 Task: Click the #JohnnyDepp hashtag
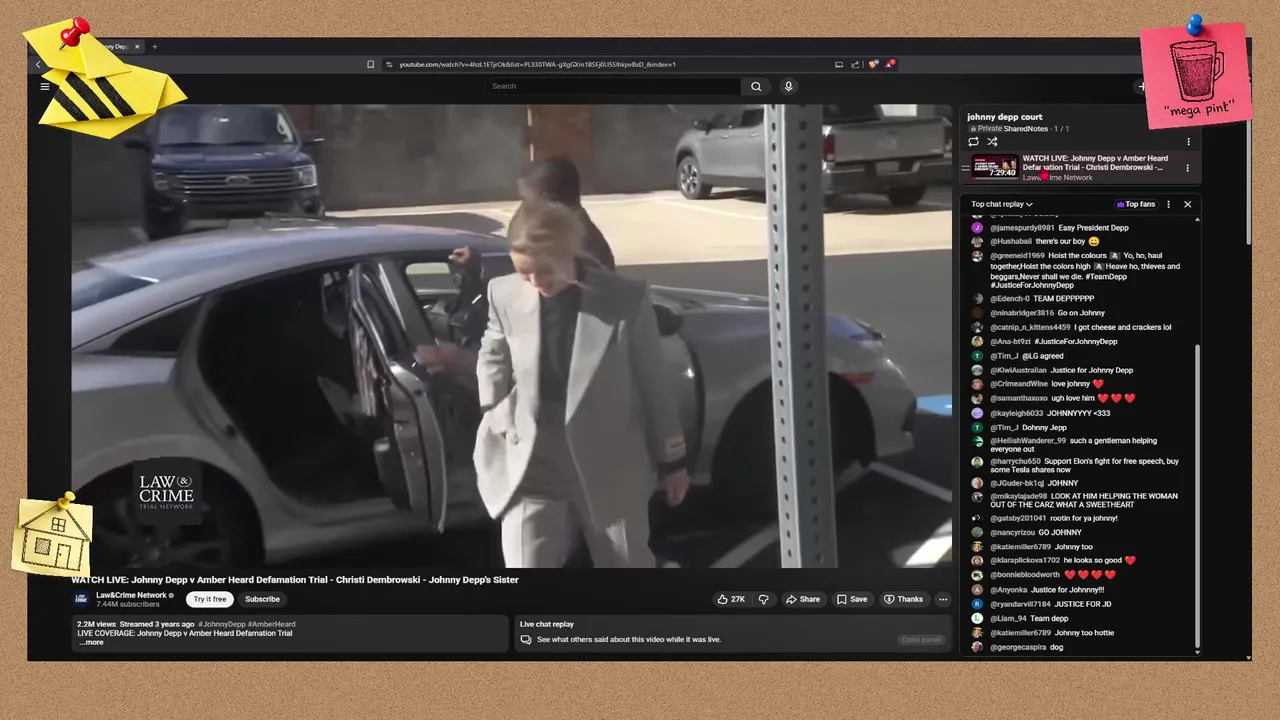tap(221, 624)
